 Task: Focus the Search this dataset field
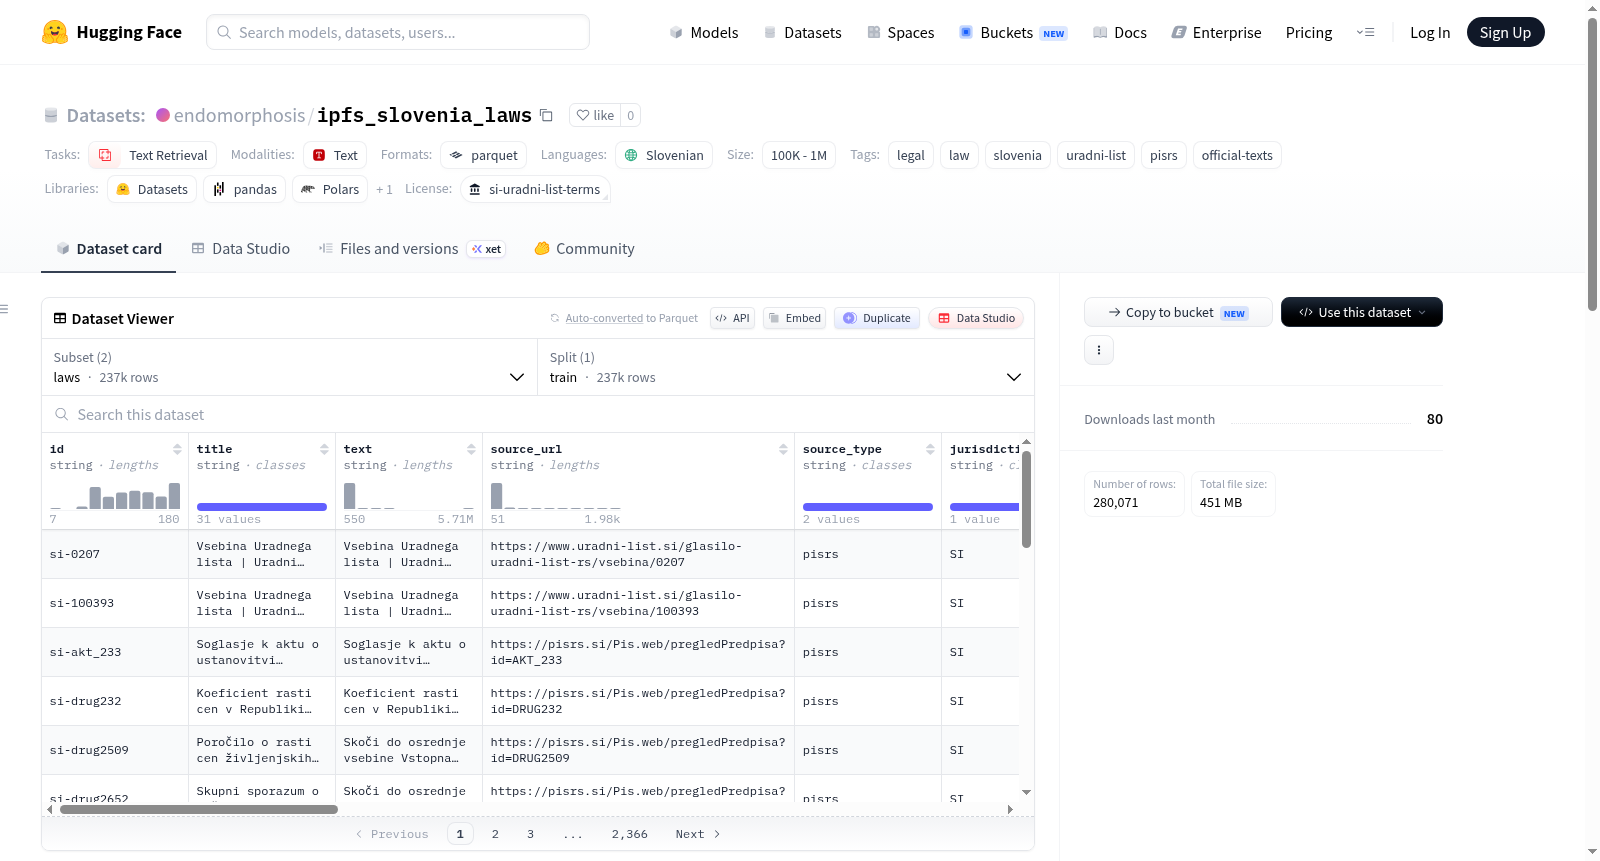[x=538, y=414]
